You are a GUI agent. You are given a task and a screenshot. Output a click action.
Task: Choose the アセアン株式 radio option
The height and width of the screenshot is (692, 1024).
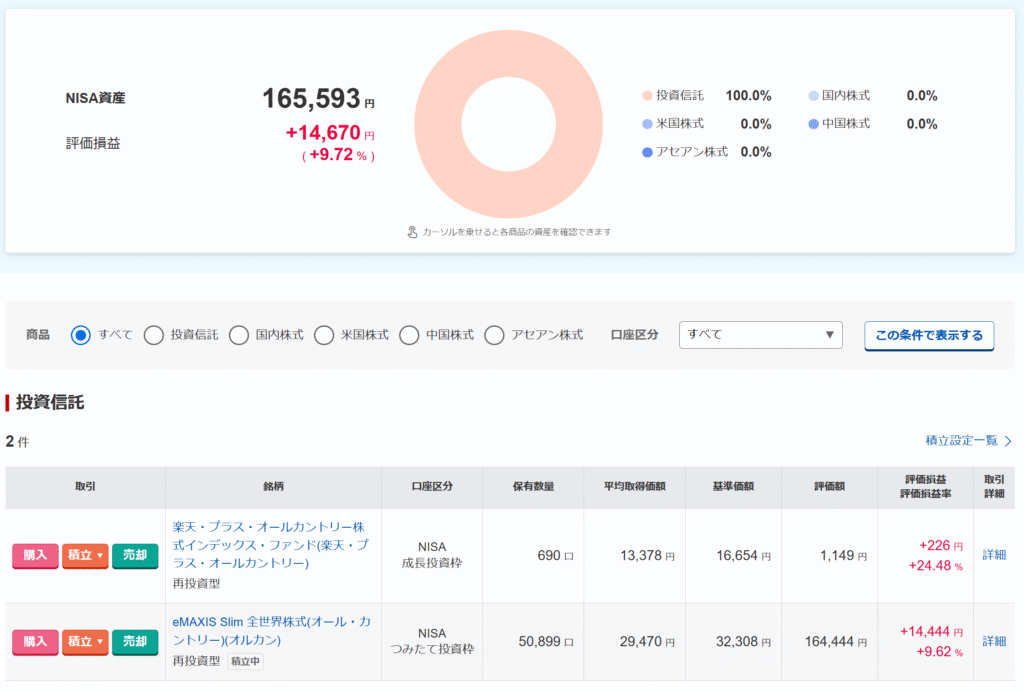point(494,335)
